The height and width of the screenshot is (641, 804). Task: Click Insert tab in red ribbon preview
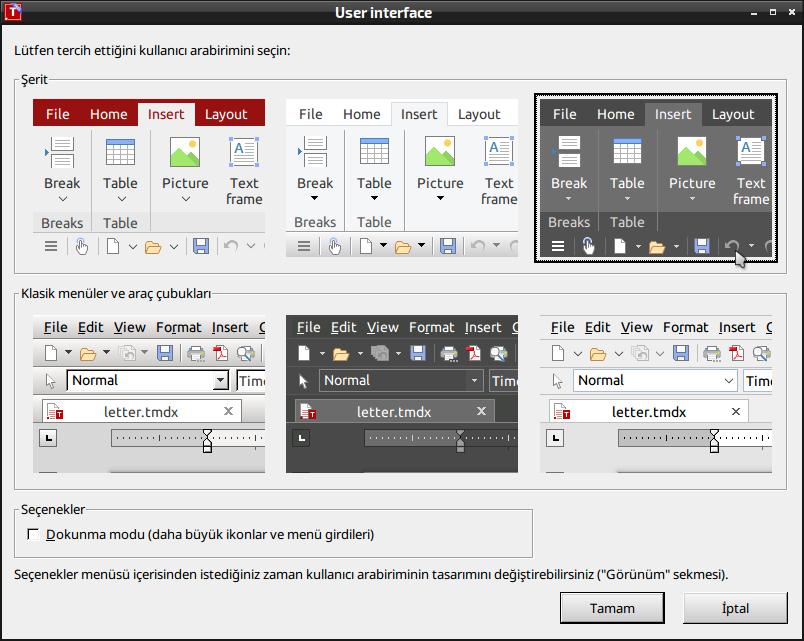click(x=166, y=114)
